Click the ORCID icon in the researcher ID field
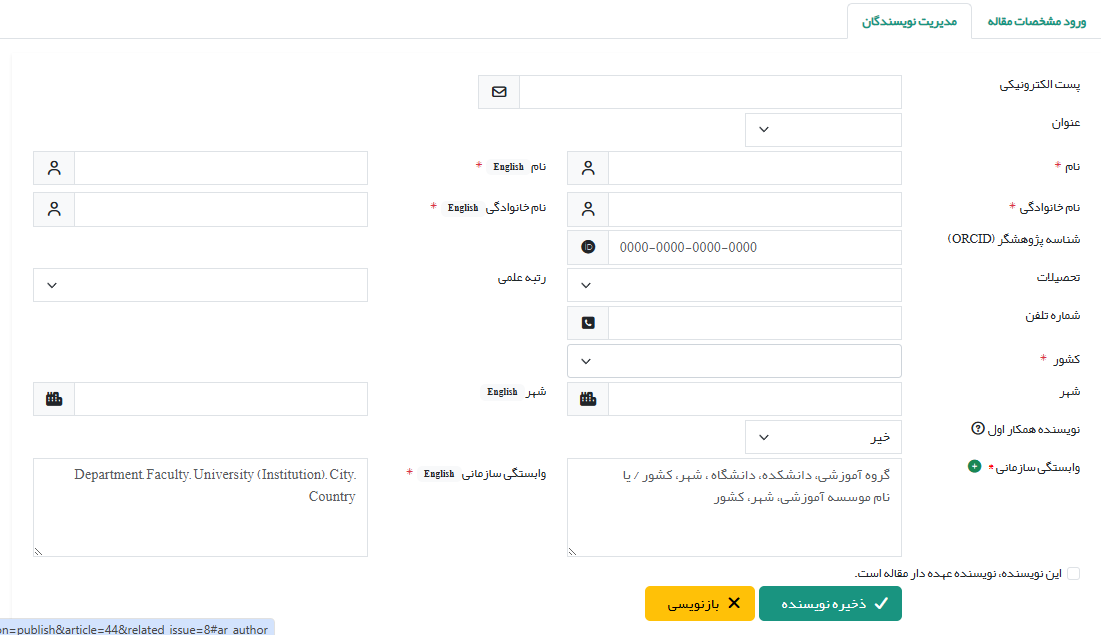This screenshot has width=1101, height=635. pyautogui.click(x=588, y=247)
